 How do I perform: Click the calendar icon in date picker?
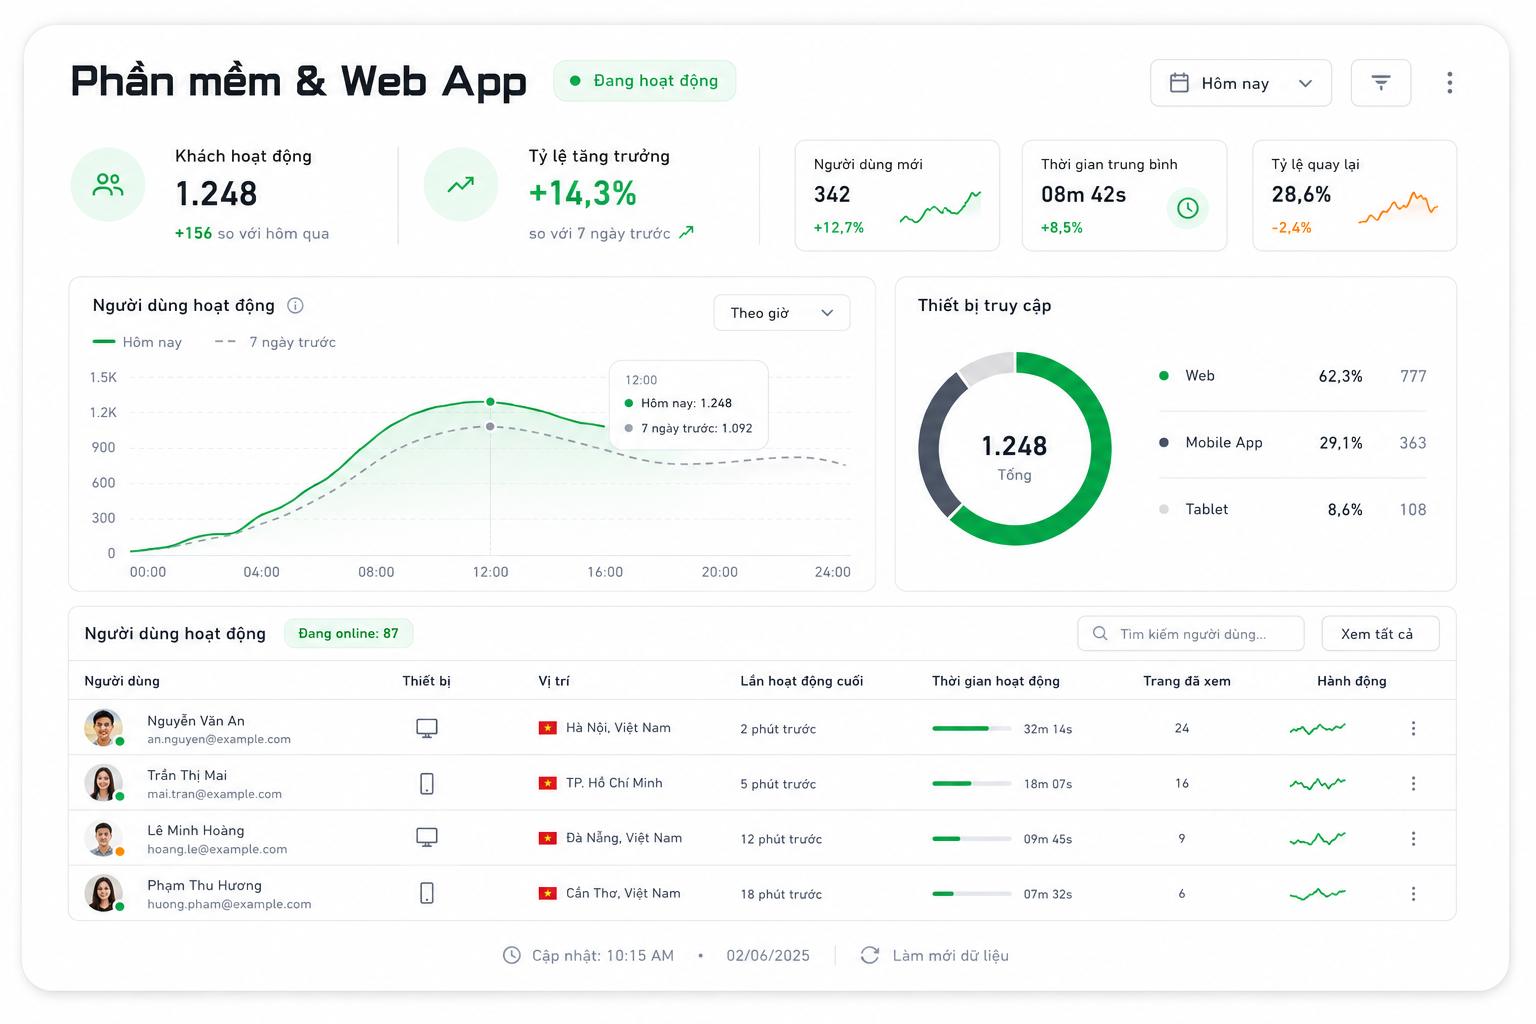pyautogui.click(x=1179, y=83)
